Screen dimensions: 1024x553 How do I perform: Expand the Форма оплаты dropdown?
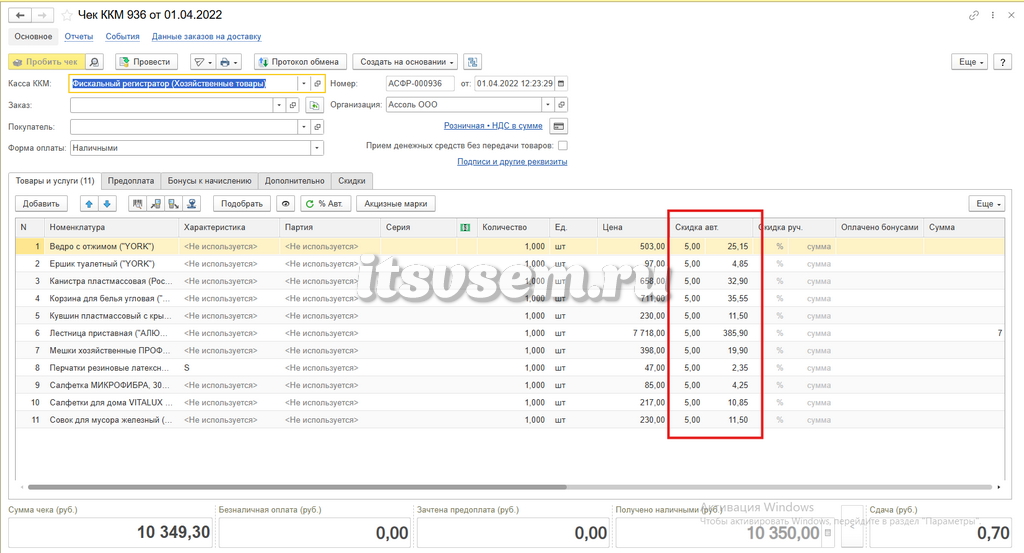(317, 148)
